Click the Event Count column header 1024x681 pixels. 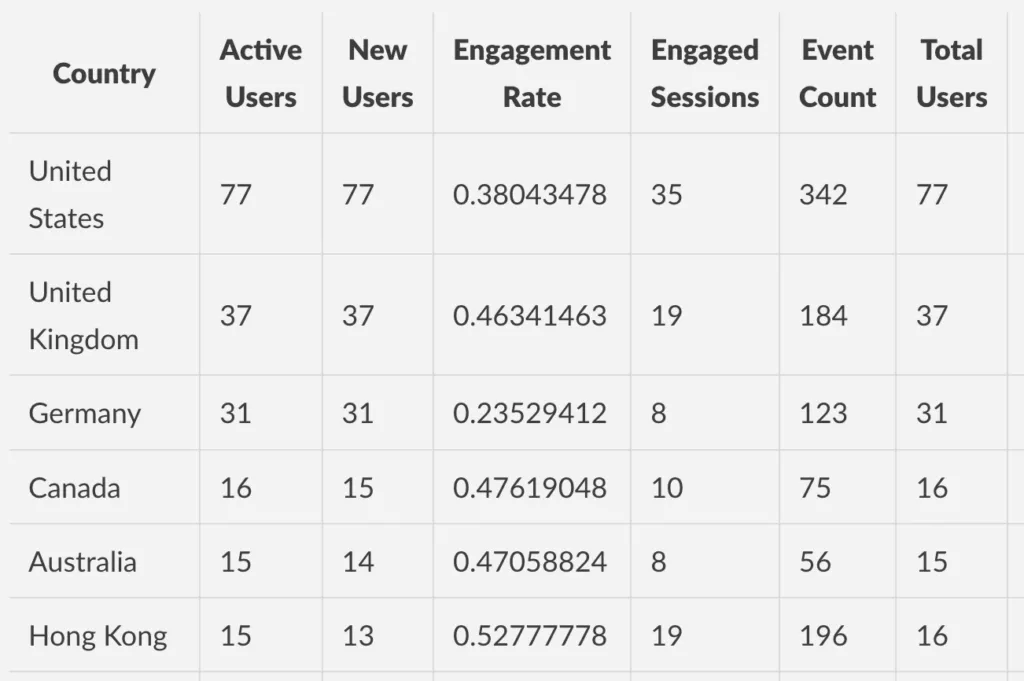[x=838, y=74]
